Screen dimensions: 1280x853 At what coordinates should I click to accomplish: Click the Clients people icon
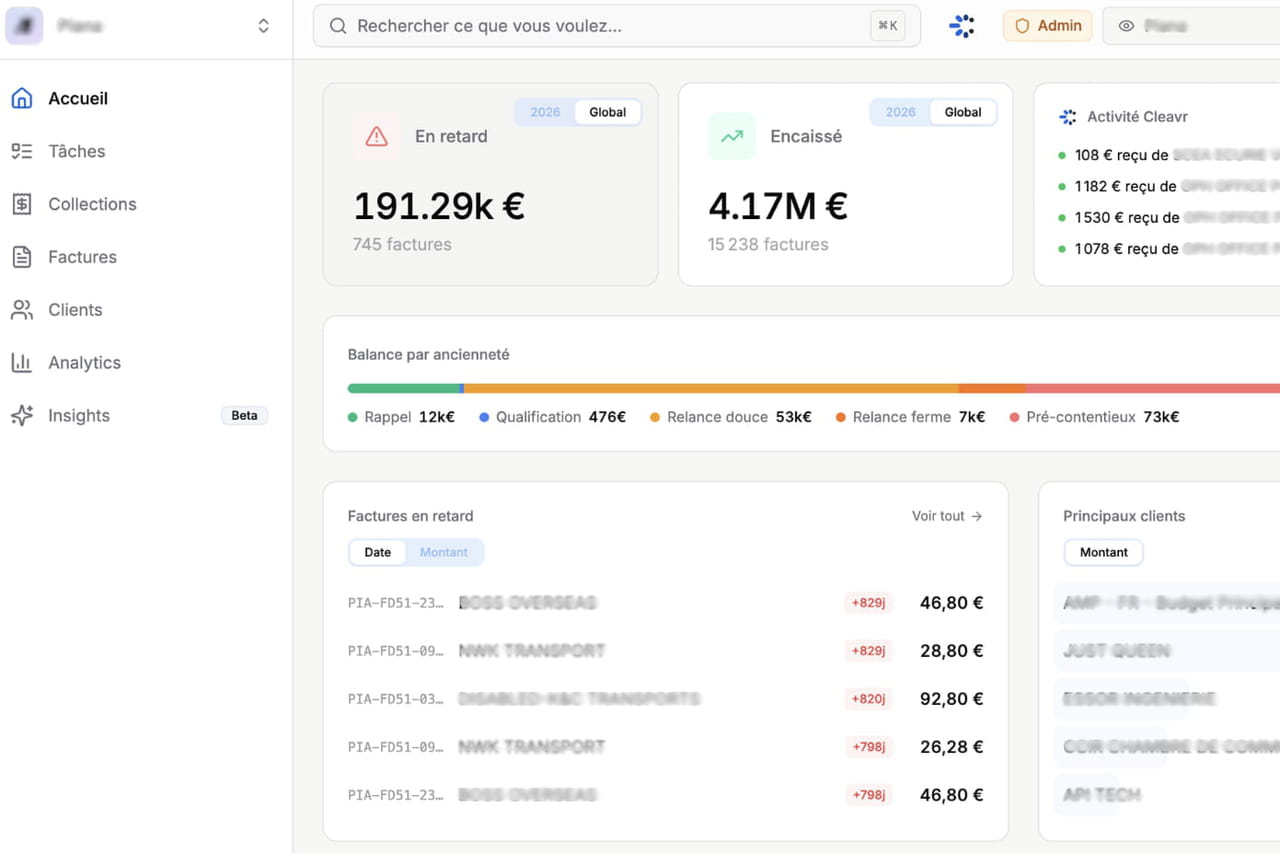coord(21,310)
